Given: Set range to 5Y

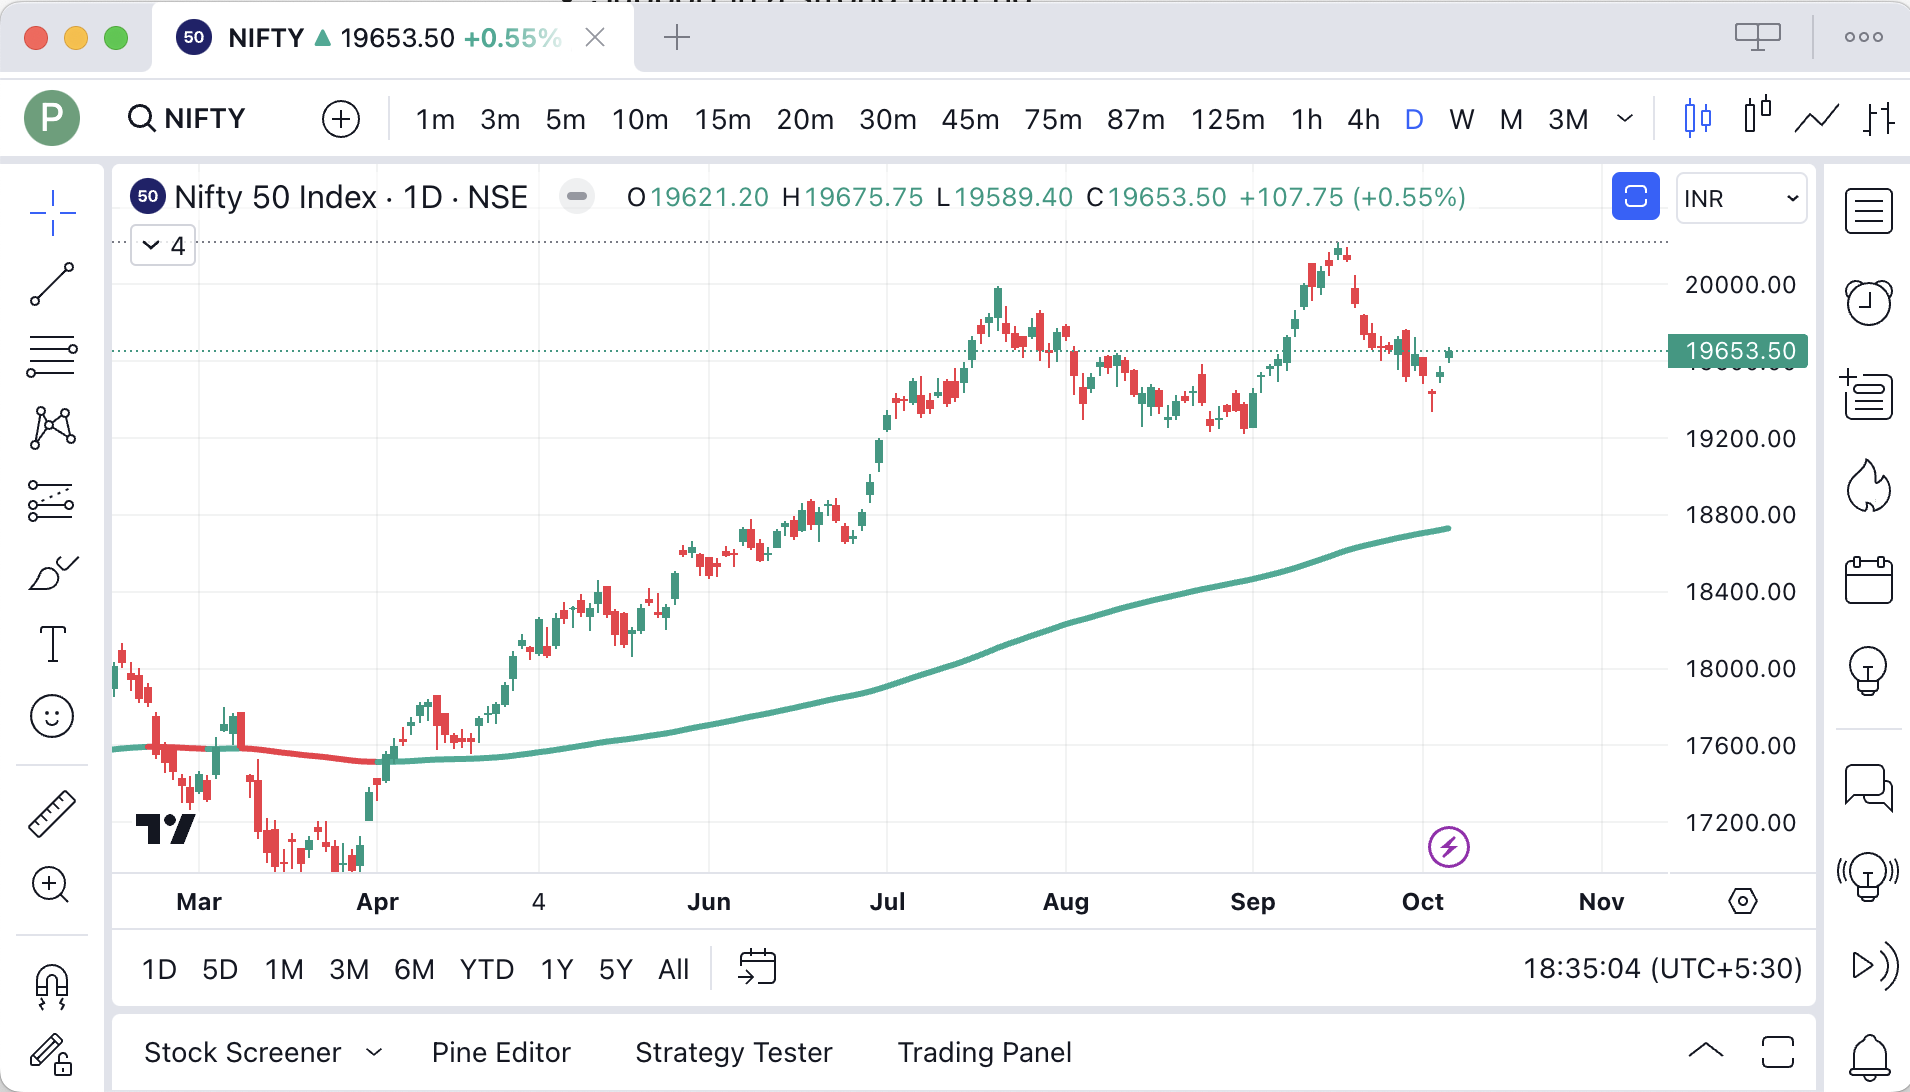Looking at the screenshot, I should tap(616, 969).
